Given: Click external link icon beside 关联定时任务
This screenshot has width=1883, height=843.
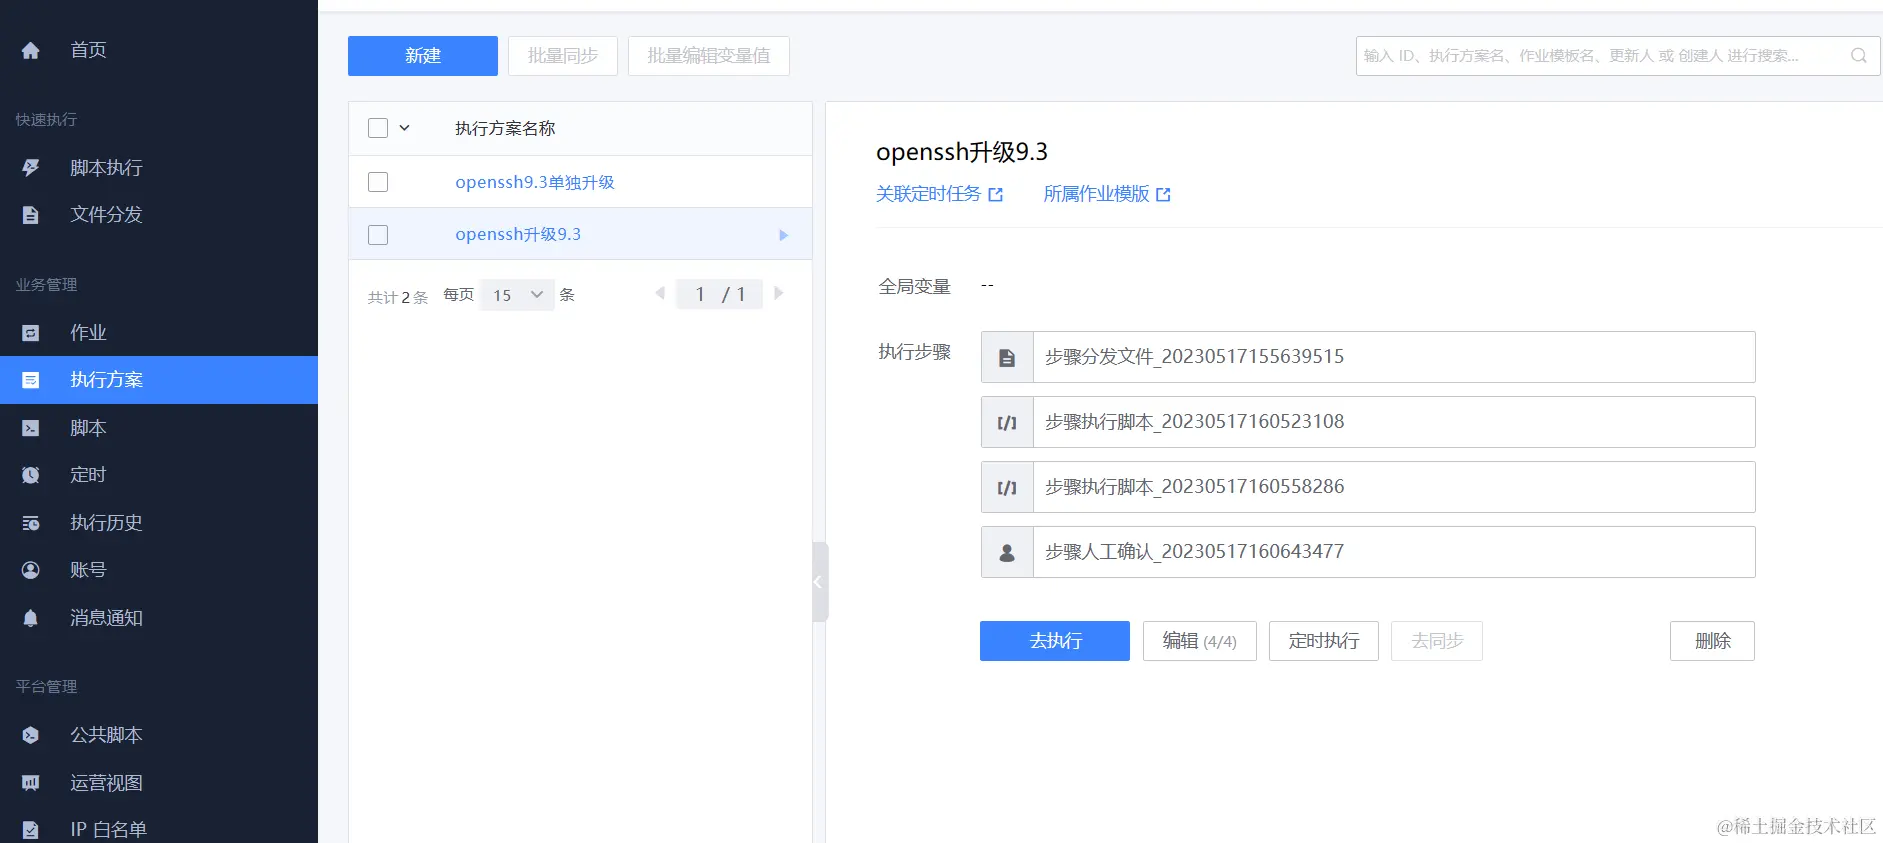Looking at the screenshot, I should [996, 195].
